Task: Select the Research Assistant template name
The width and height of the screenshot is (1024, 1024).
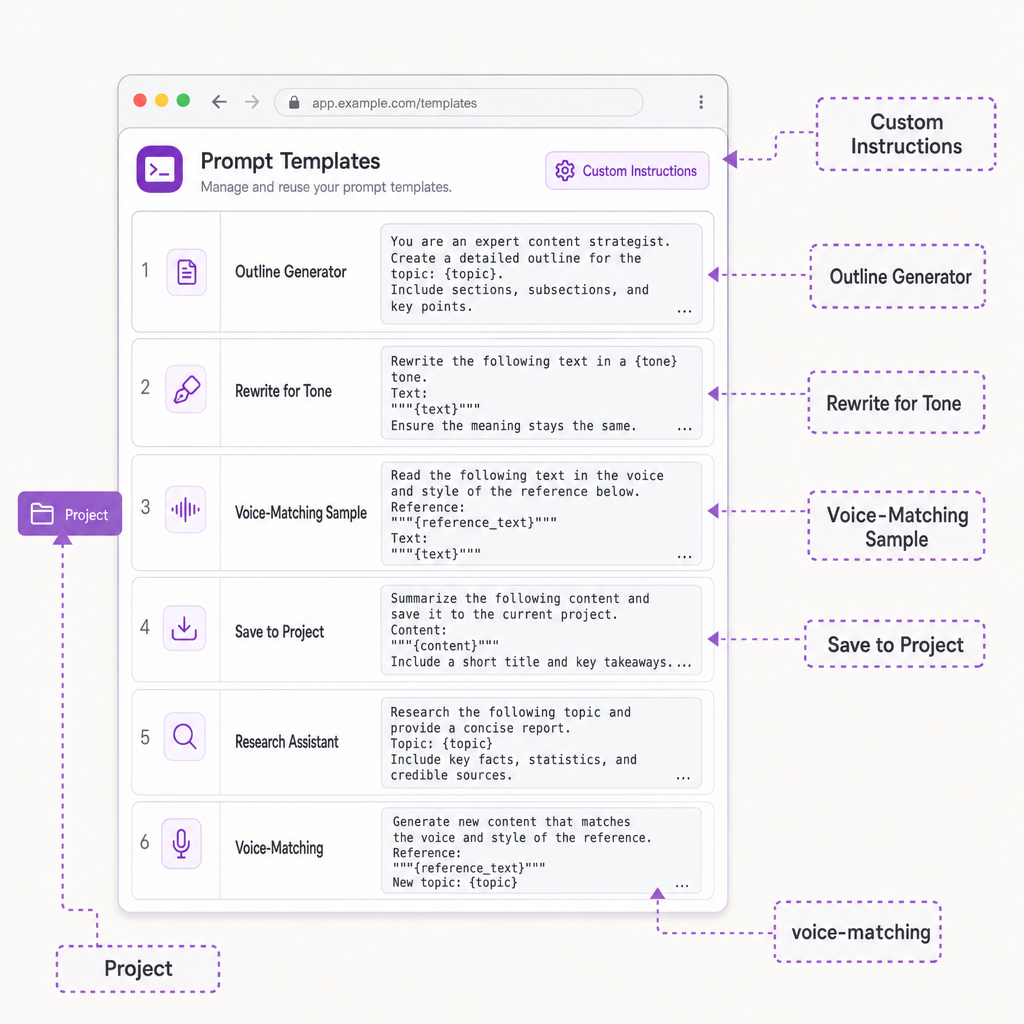Action: click(287, 742)
